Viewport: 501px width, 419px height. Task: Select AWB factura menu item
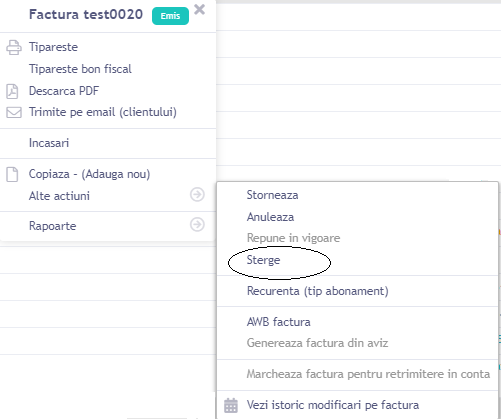click(279, 322)
